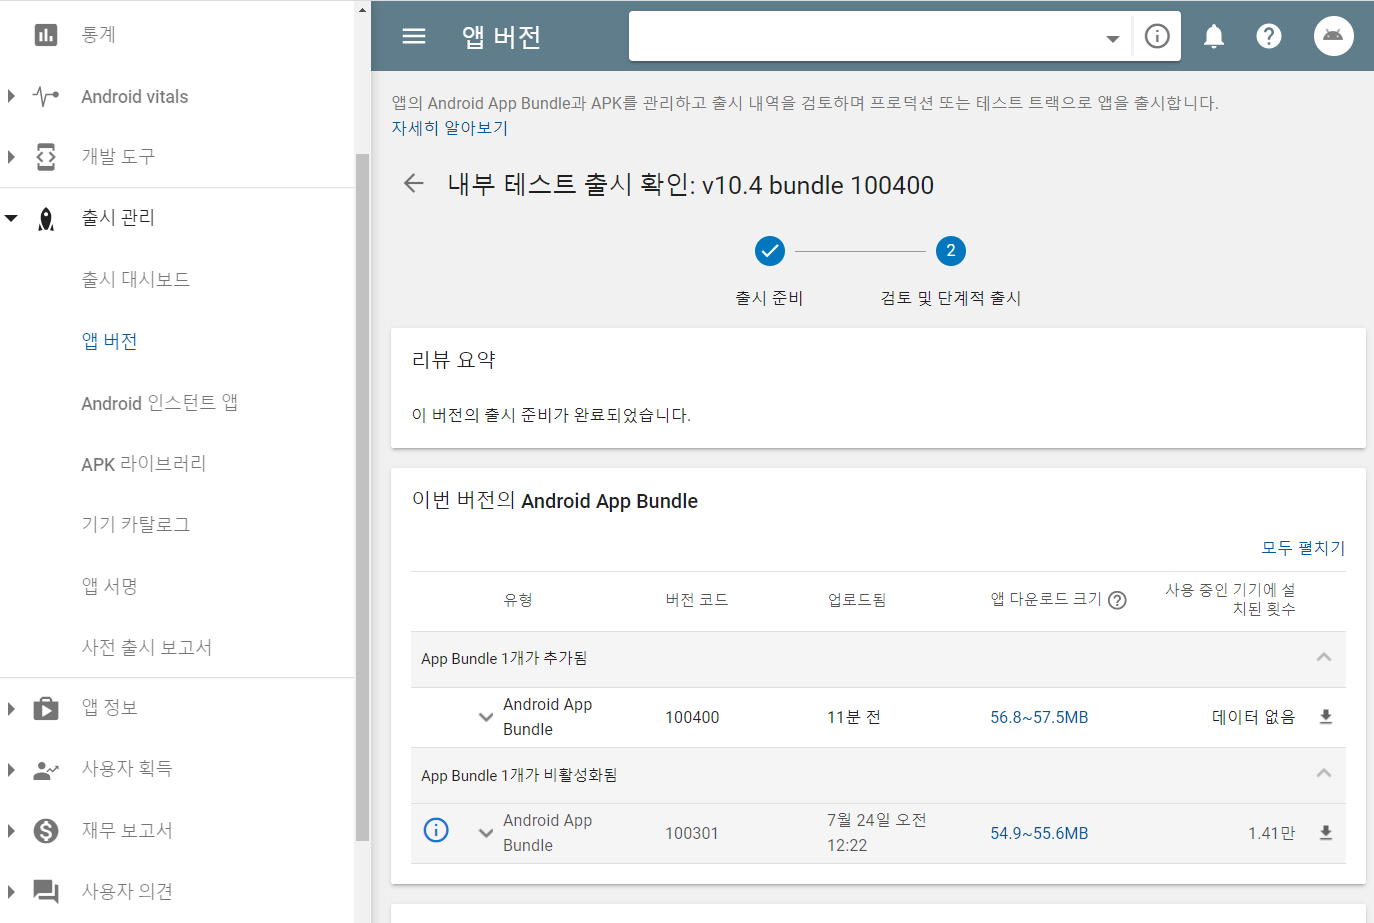
Task: Click the sidebar scroll-up arrow
Action: (362, 9)
